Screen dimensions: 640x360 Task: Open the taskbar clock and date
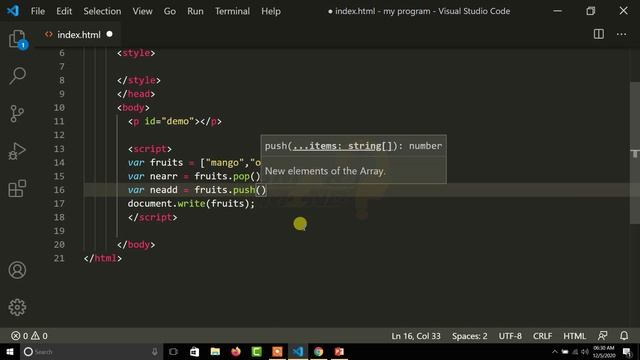(x=603, y=351)
